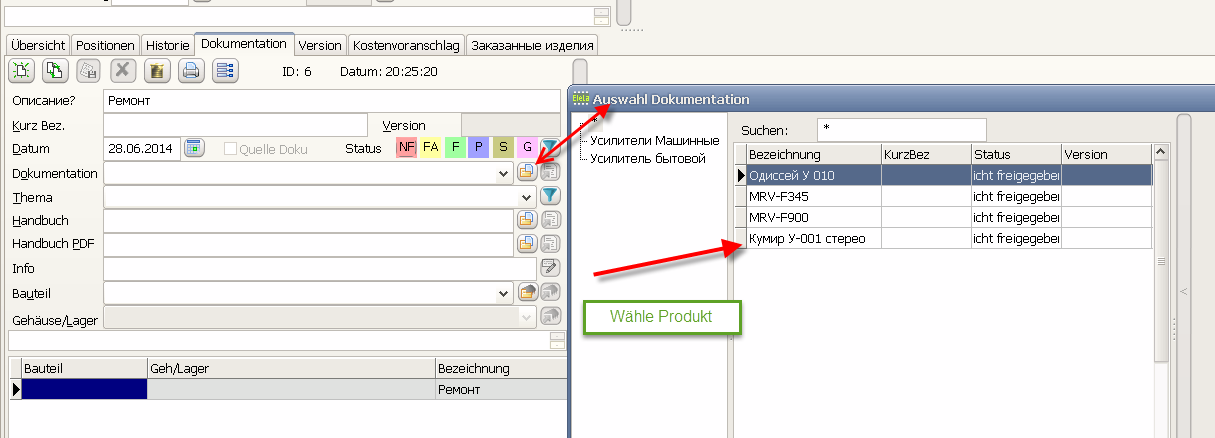
Task: Click the printer toolbar icon
Action: pyautogui.click(x=191, y=70)
